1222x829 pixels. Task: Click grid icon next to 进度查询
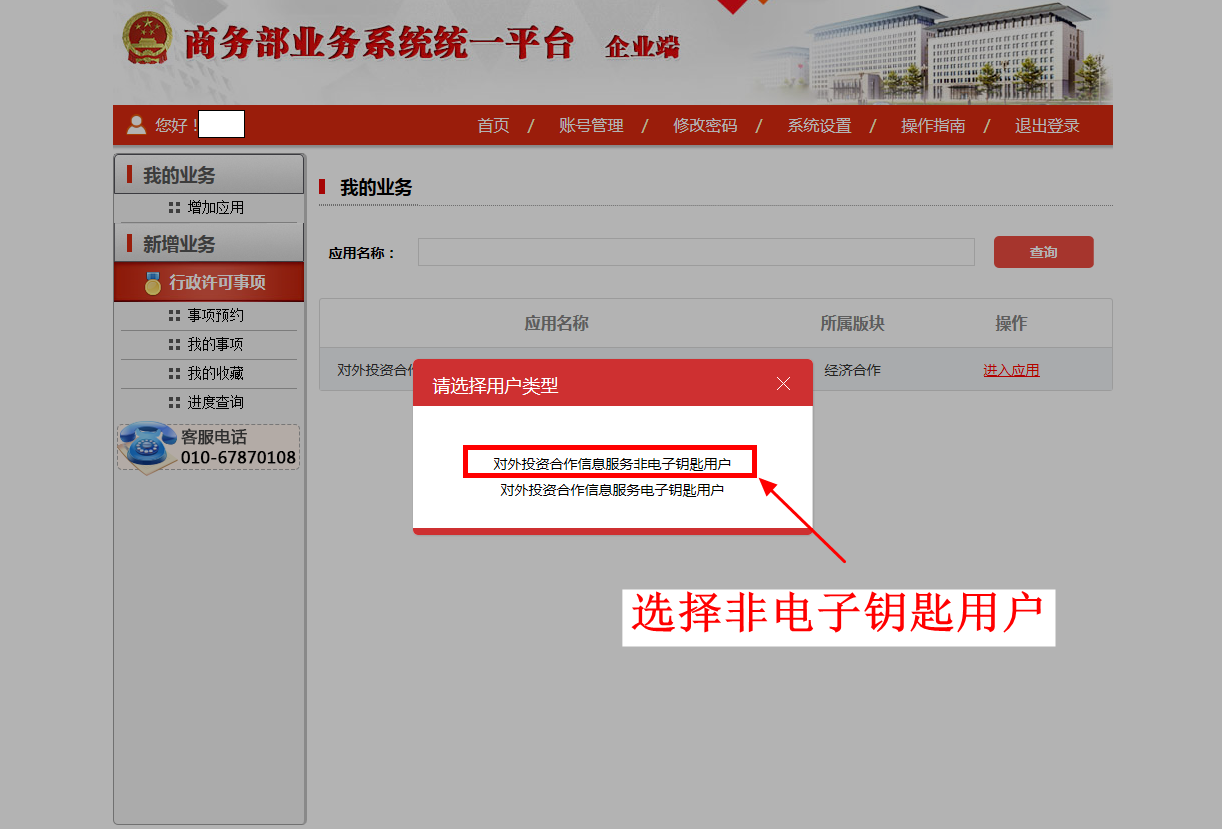point(174,403)
